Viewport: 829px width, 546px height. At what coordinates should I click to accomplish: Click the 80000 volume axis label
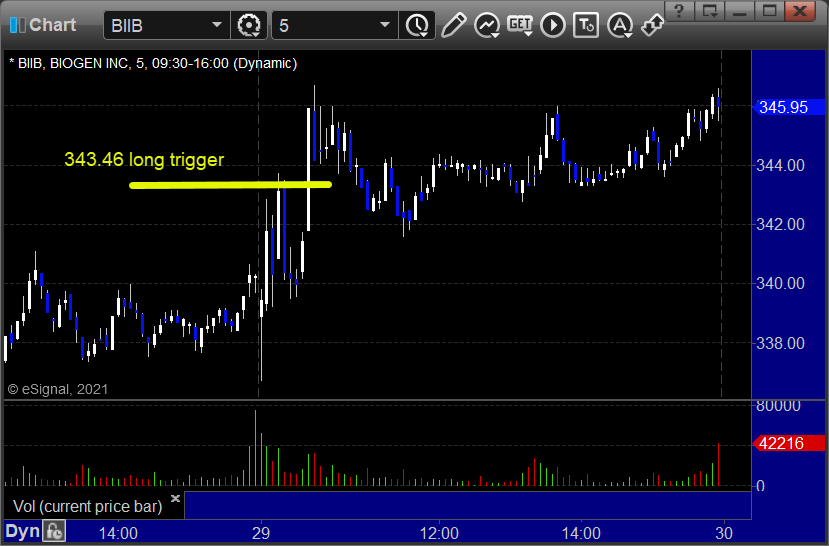coord(778,406)
